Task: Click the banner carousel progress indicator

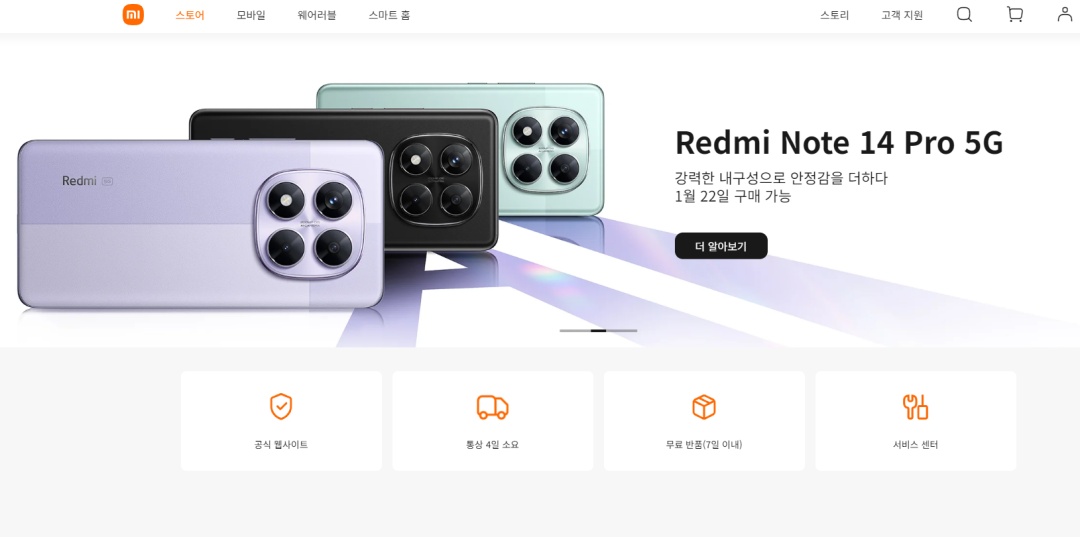Action: click(x=598, y=331)
